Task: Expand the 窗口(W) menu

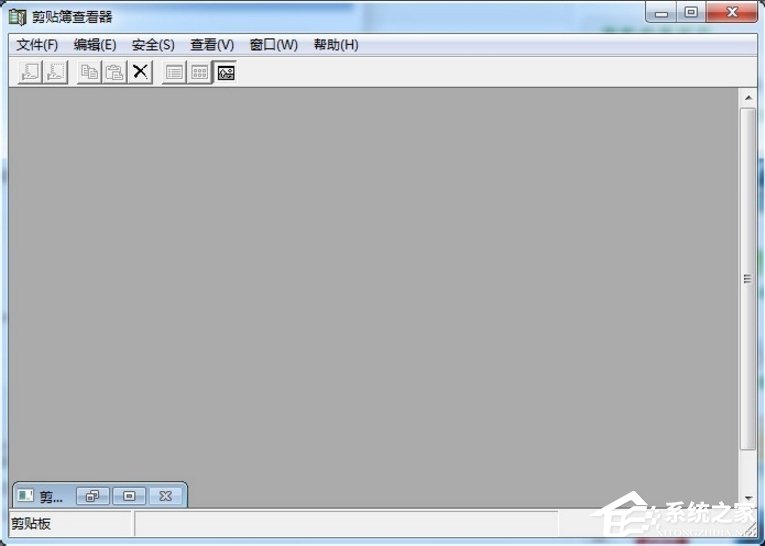Action: (x=273, y=45)
